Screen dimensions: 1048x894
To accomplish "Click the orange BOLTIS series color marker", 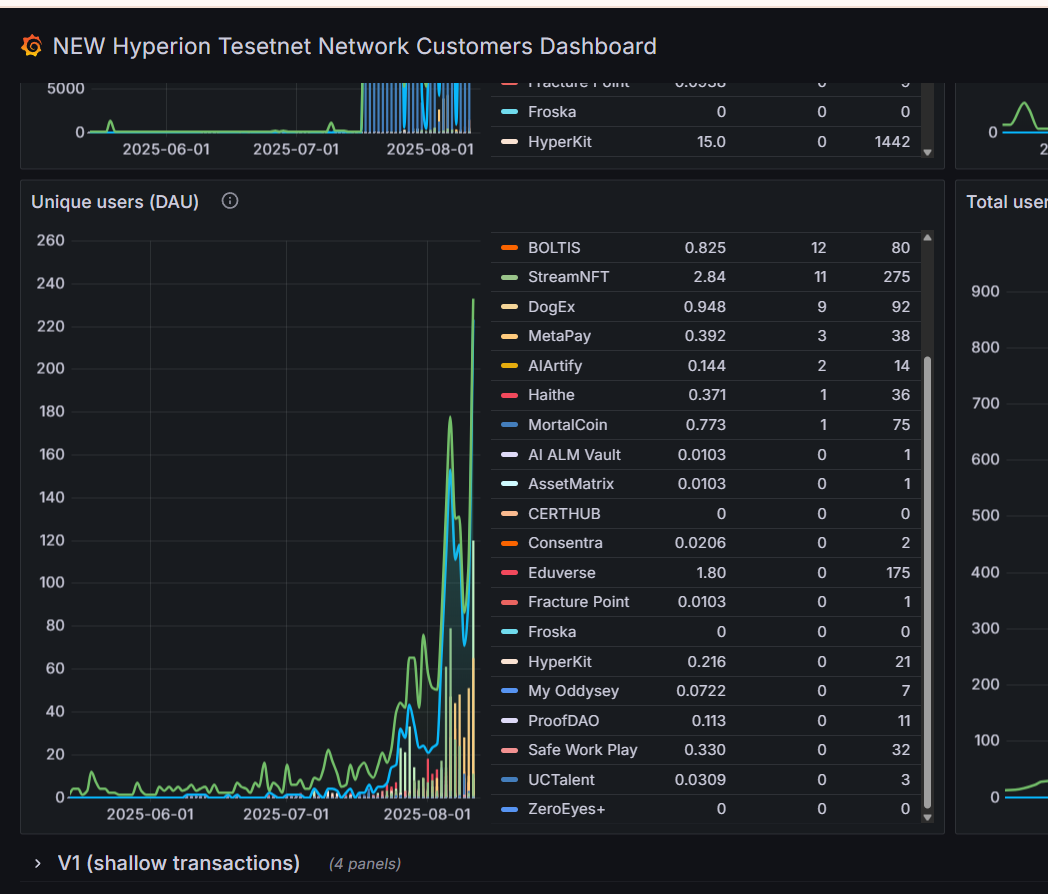I will click(510, 247).
